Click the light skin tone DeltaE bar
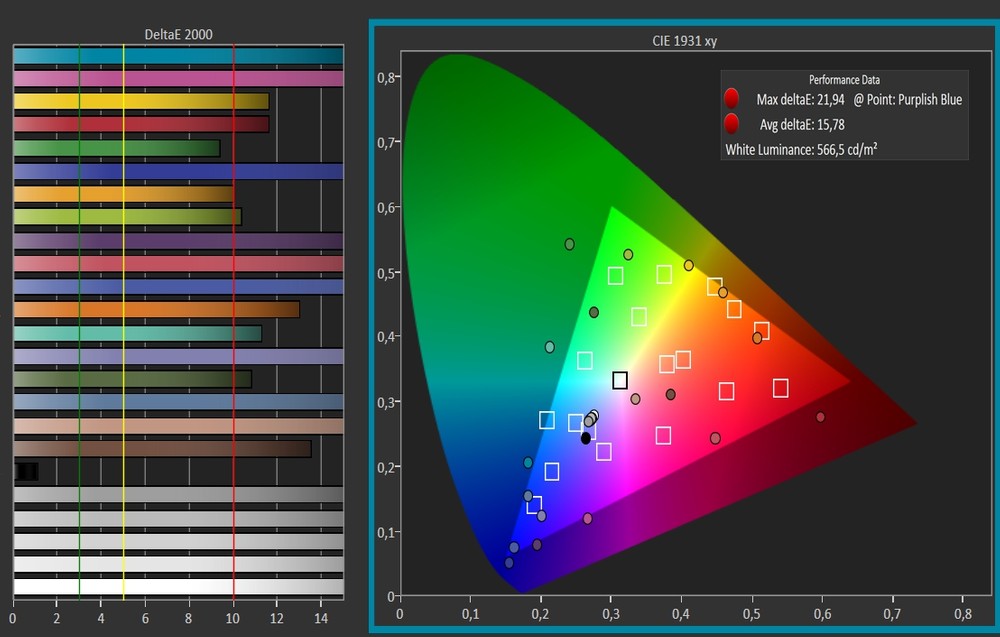Image resolution: width=1000 pixels, height=637 pixels. pos(179,426)
